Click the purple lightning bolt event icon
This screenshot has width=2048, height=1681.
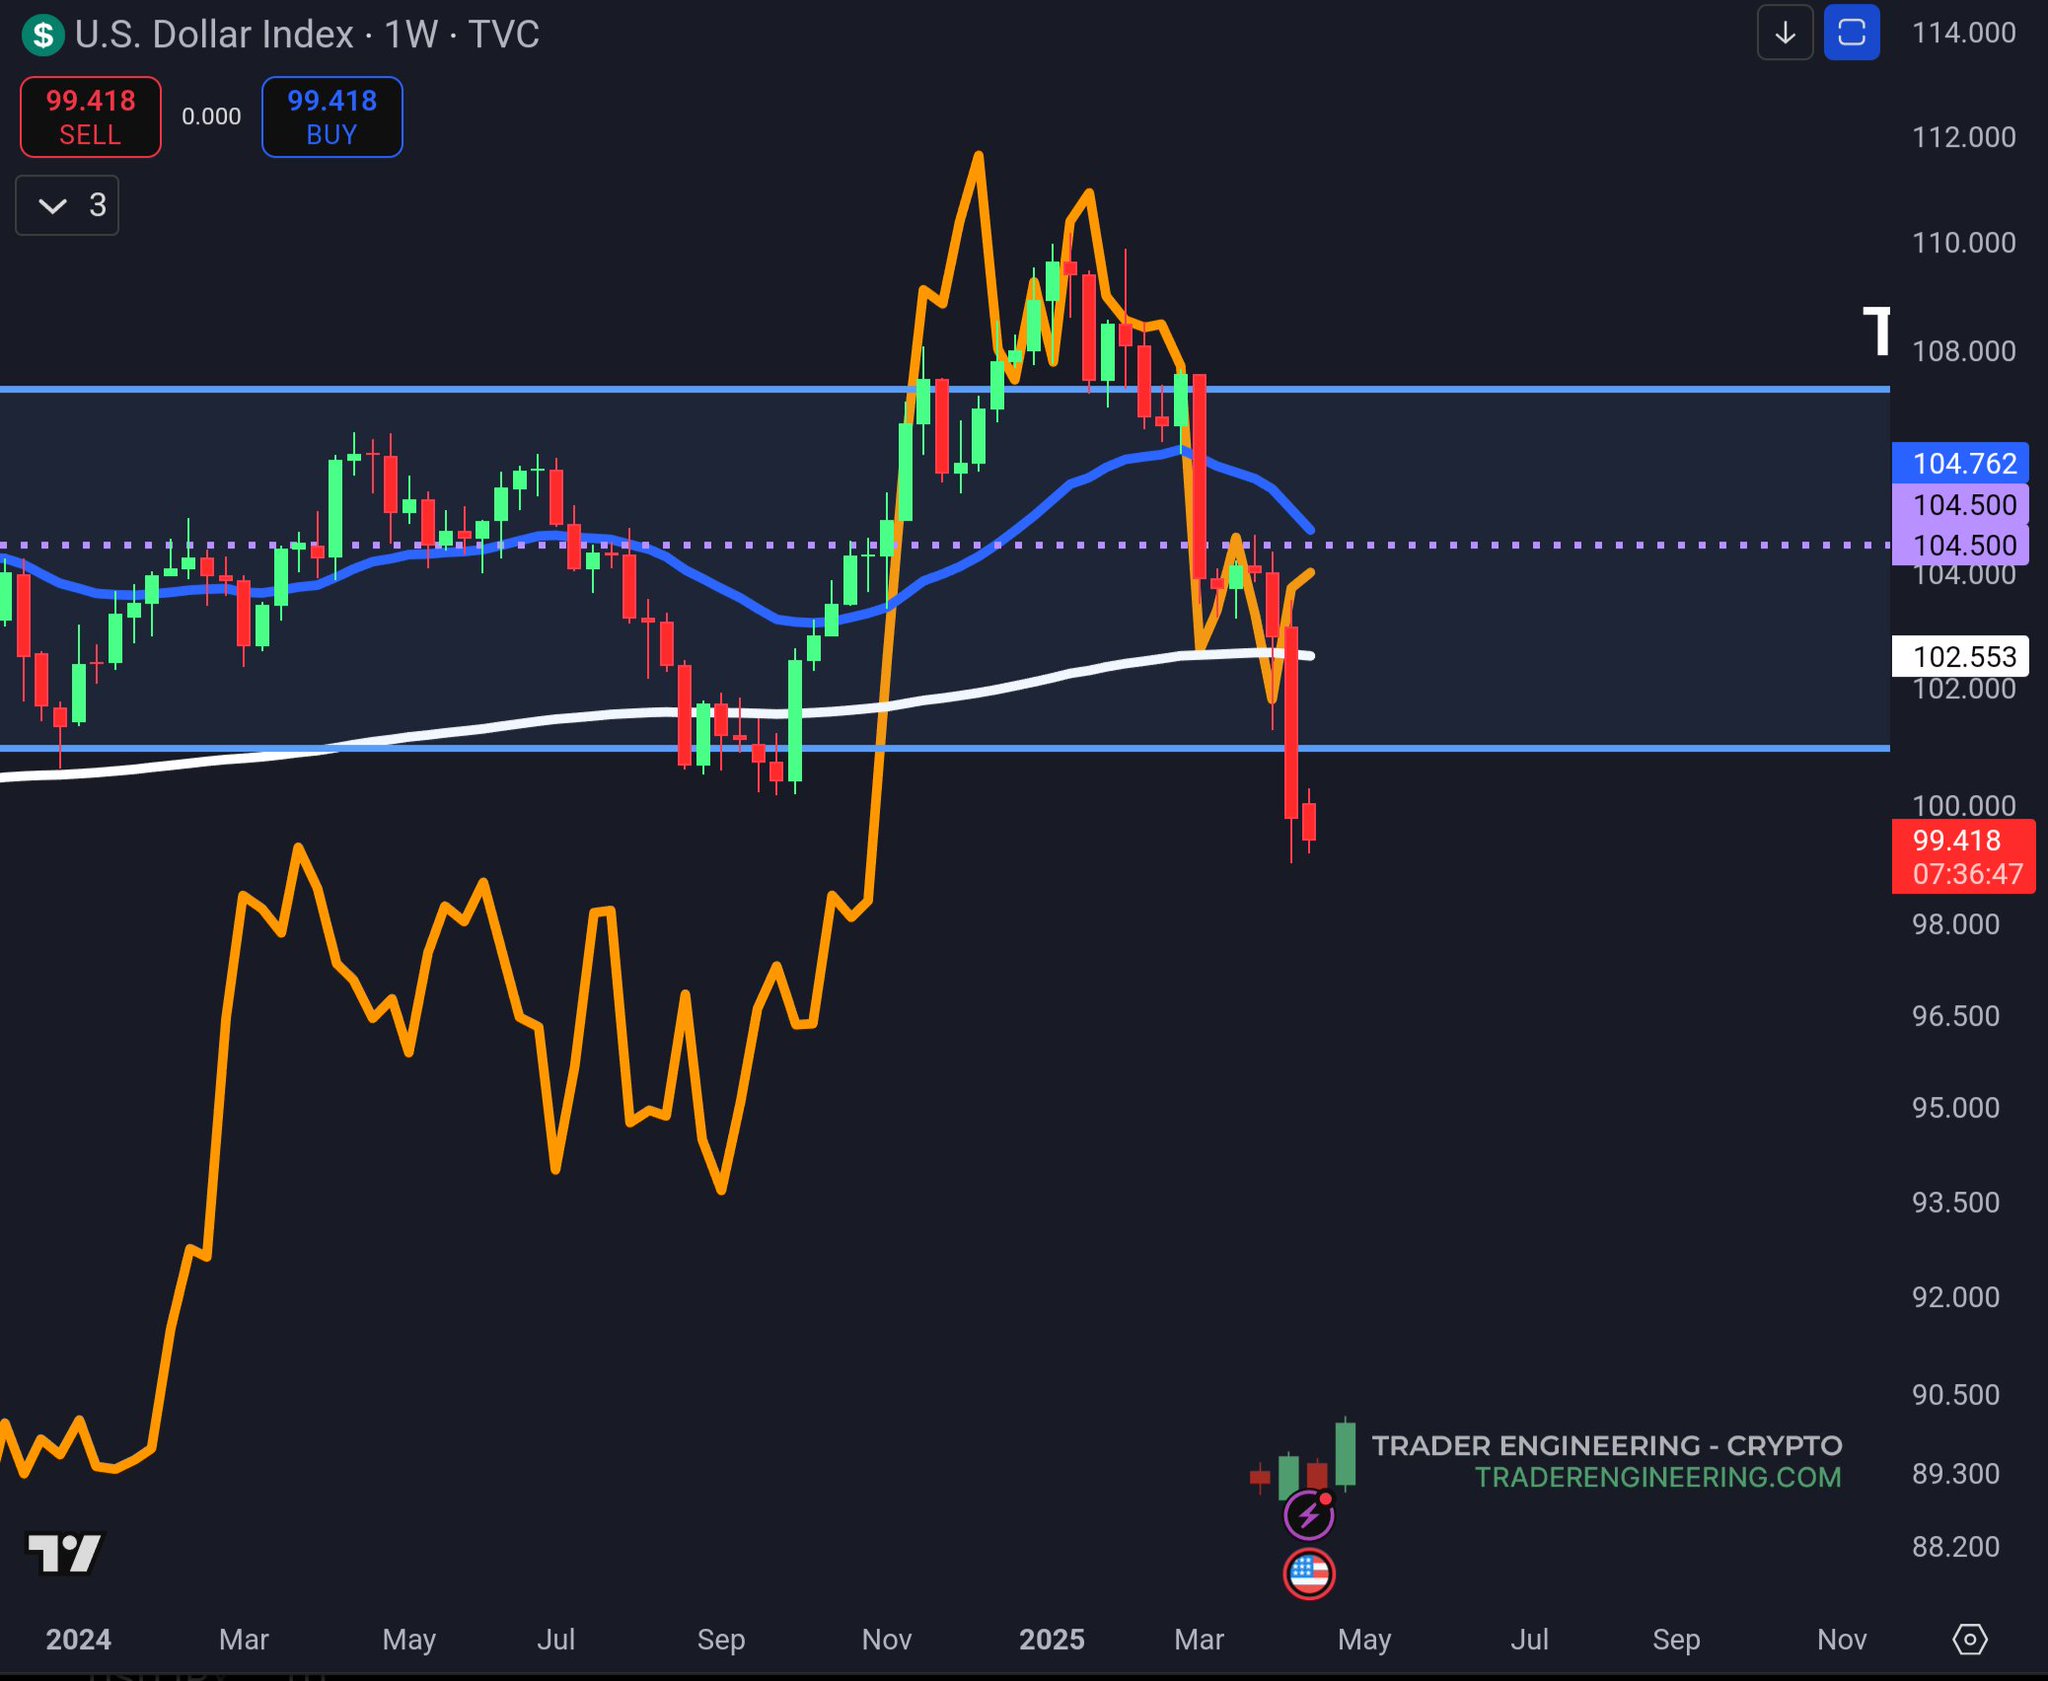pos(1308,1515)
